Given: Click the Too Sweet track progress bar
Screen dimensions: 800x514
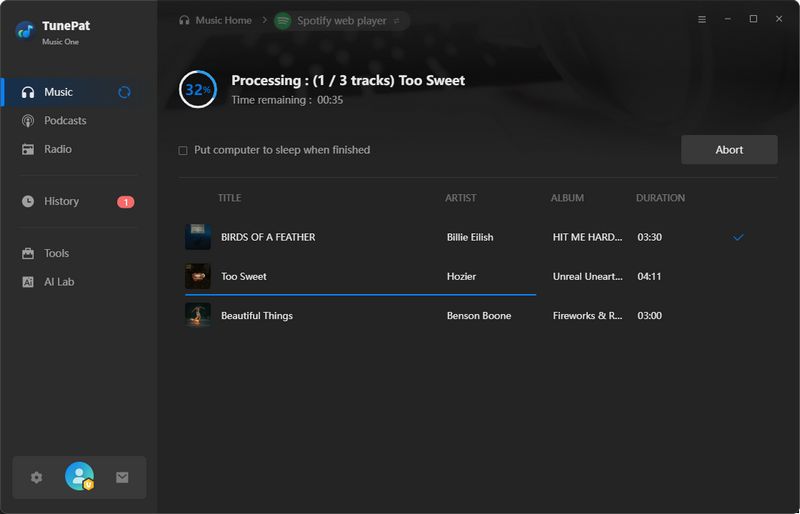Looking at the screenshot, I should tap(360, 295).
